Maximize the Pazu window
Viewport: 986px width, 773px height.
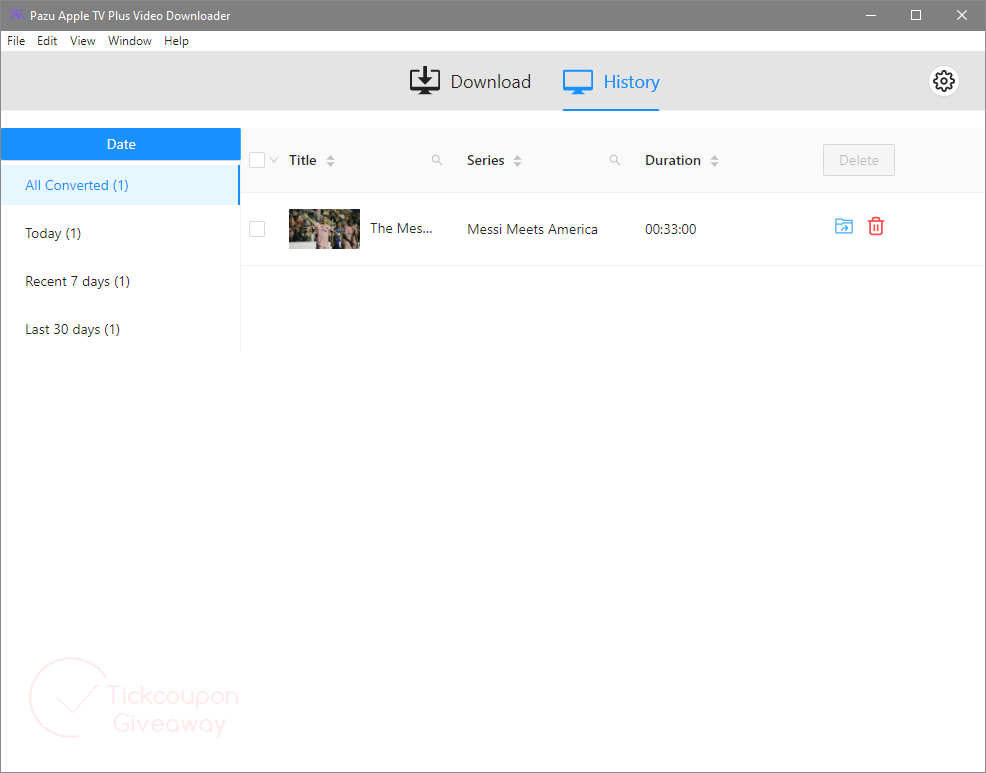(x=916, y=15)
